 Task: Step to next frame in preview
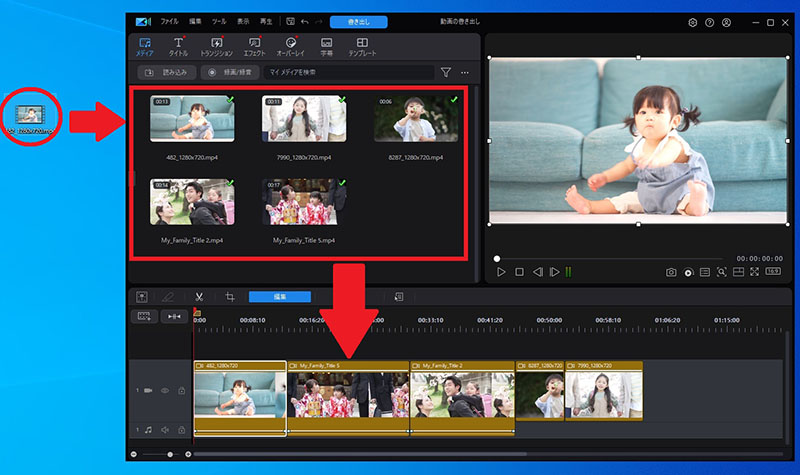(x=555, y=272)
